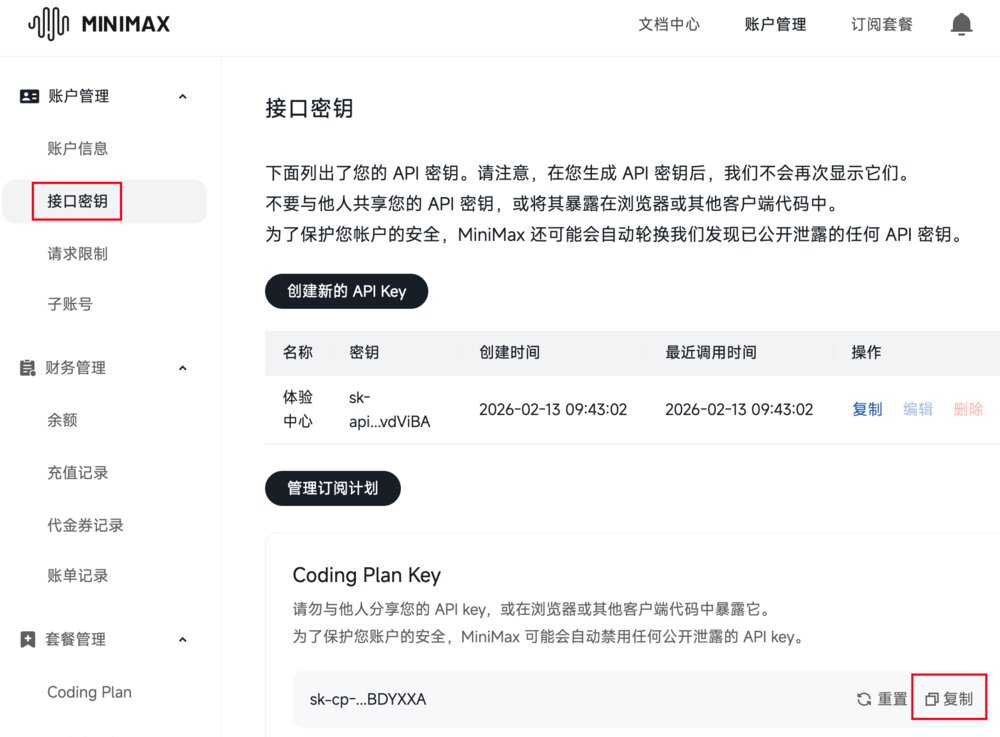Click the MiniMax logo

point(99,24)
